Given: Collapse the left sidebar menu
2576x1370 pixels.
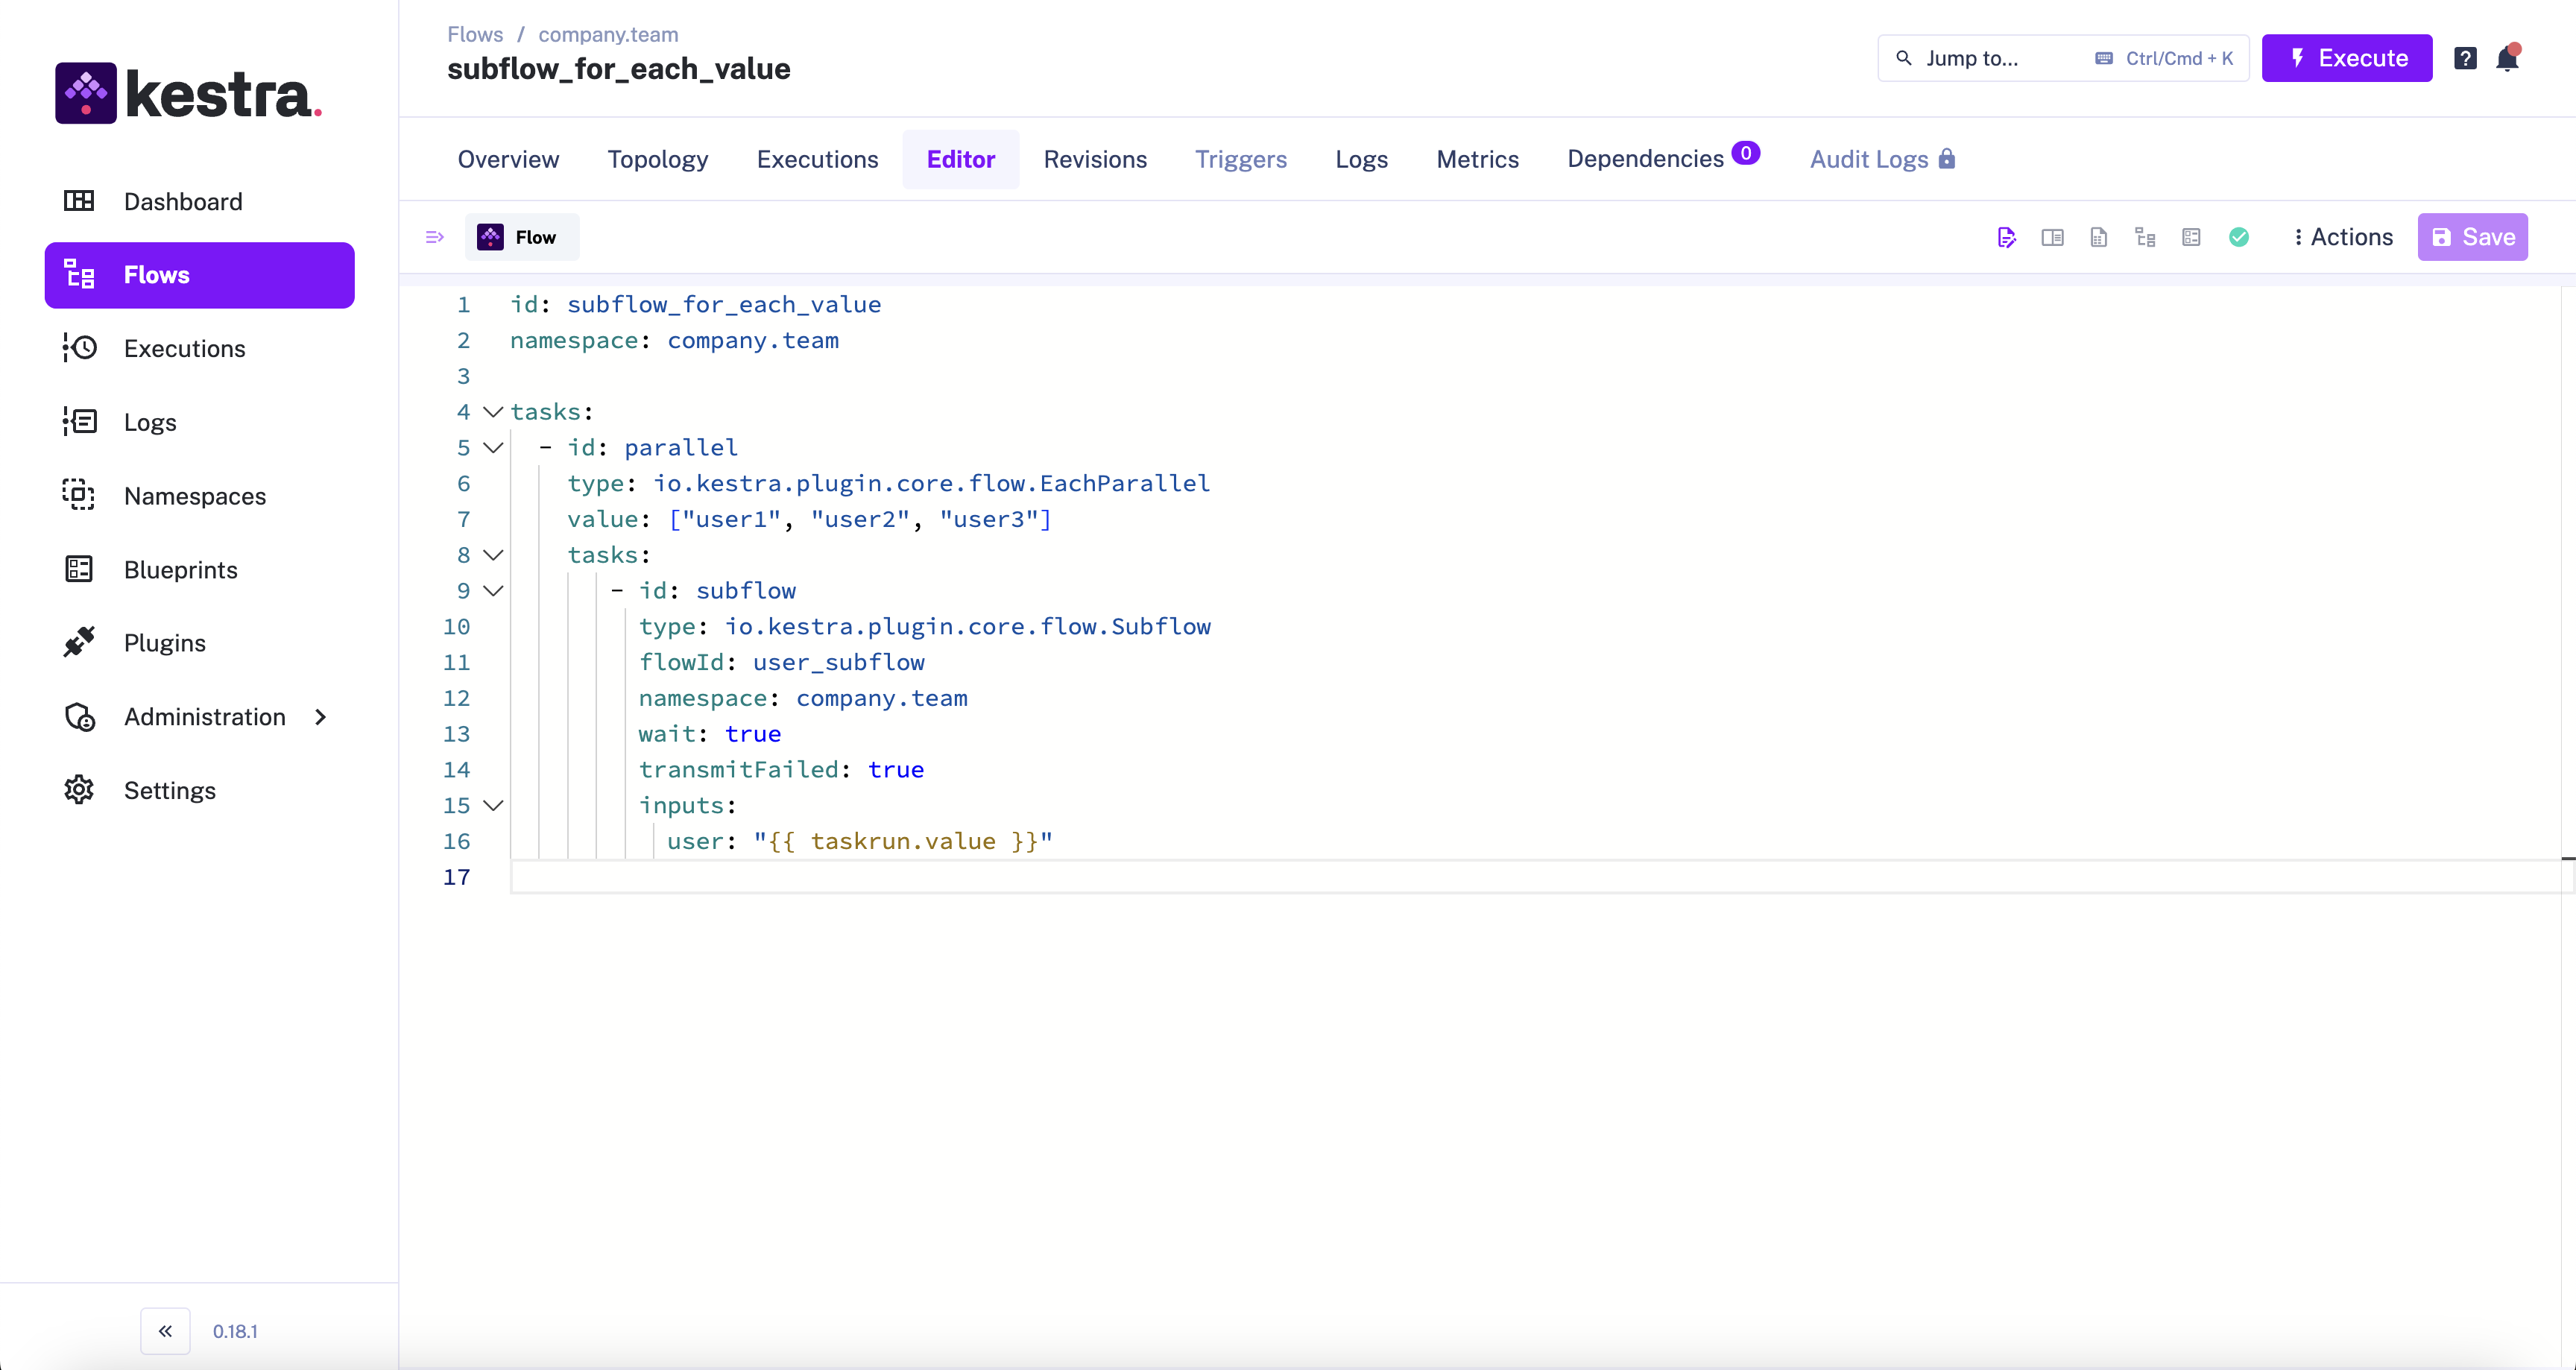Looking at the screenshot, I should pyautogui.click(x=165, y=1331).
